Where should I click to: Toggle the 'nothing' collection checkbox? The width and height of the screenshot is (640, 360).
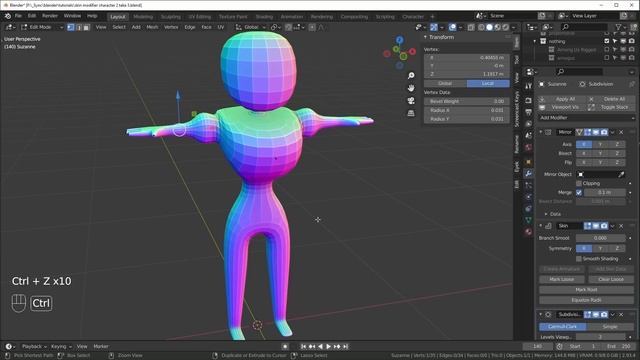[x=607, y=41]
